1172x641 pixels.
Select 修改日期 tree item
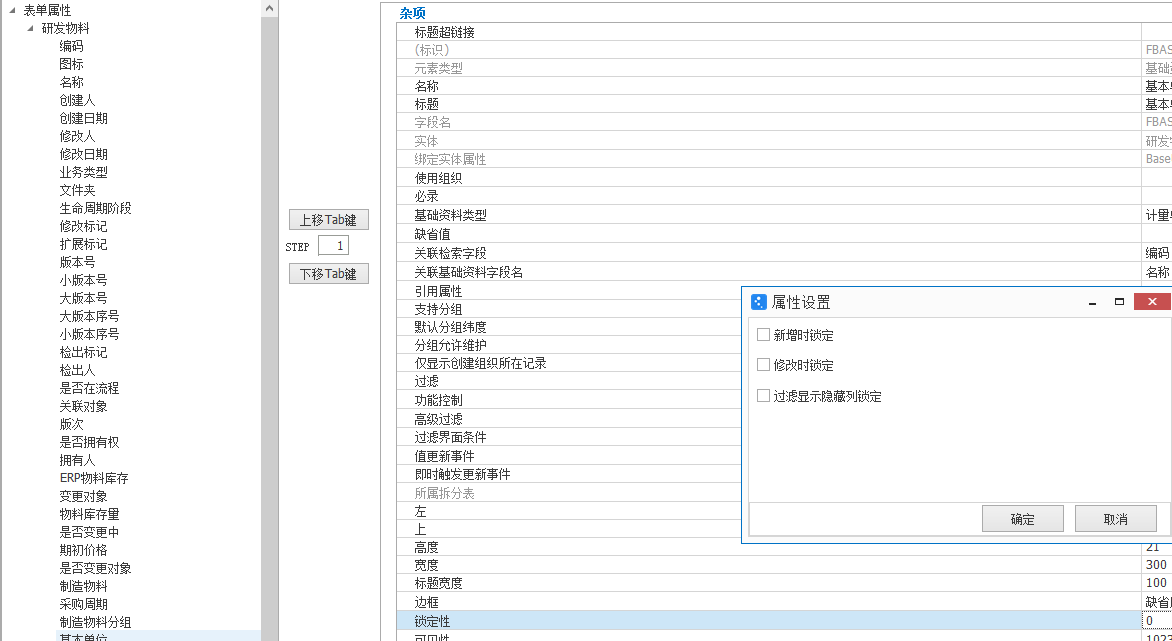click(x=84, y=154)
